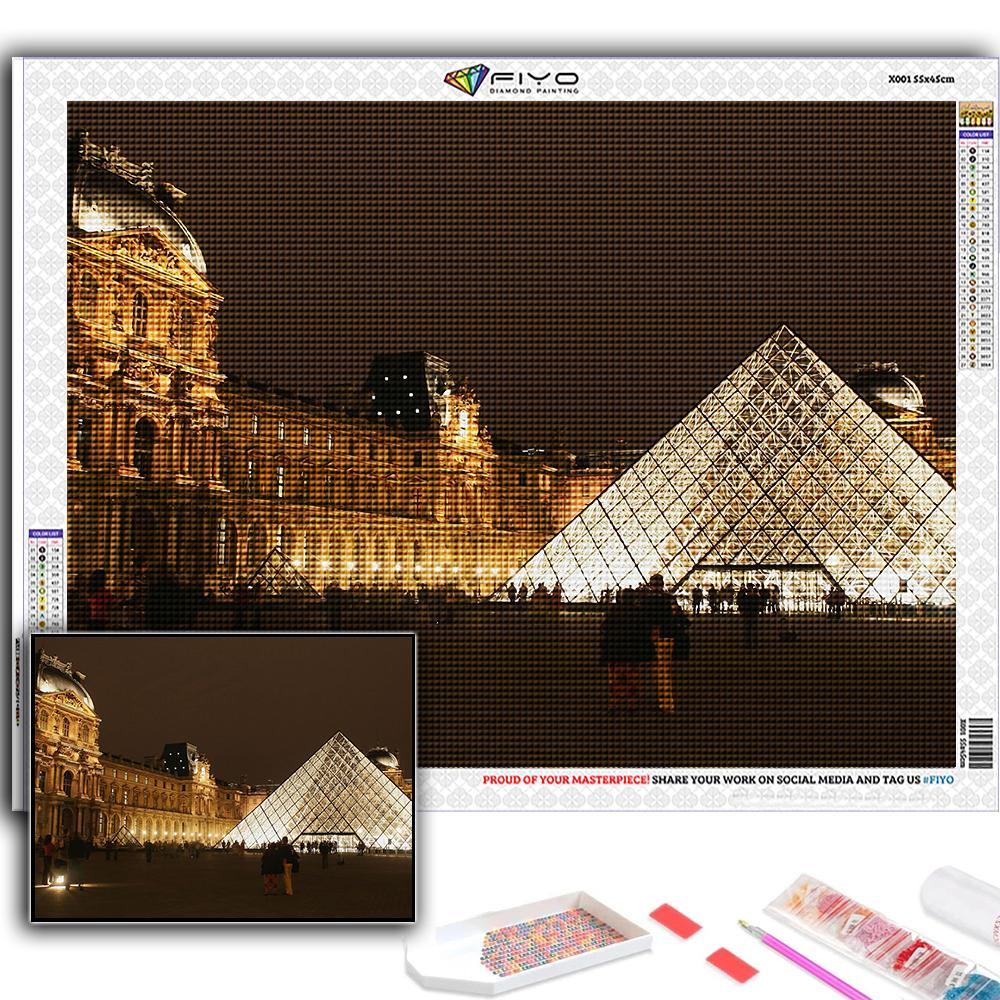Open the Louvre reference photo inset

[x=223, y=776]
